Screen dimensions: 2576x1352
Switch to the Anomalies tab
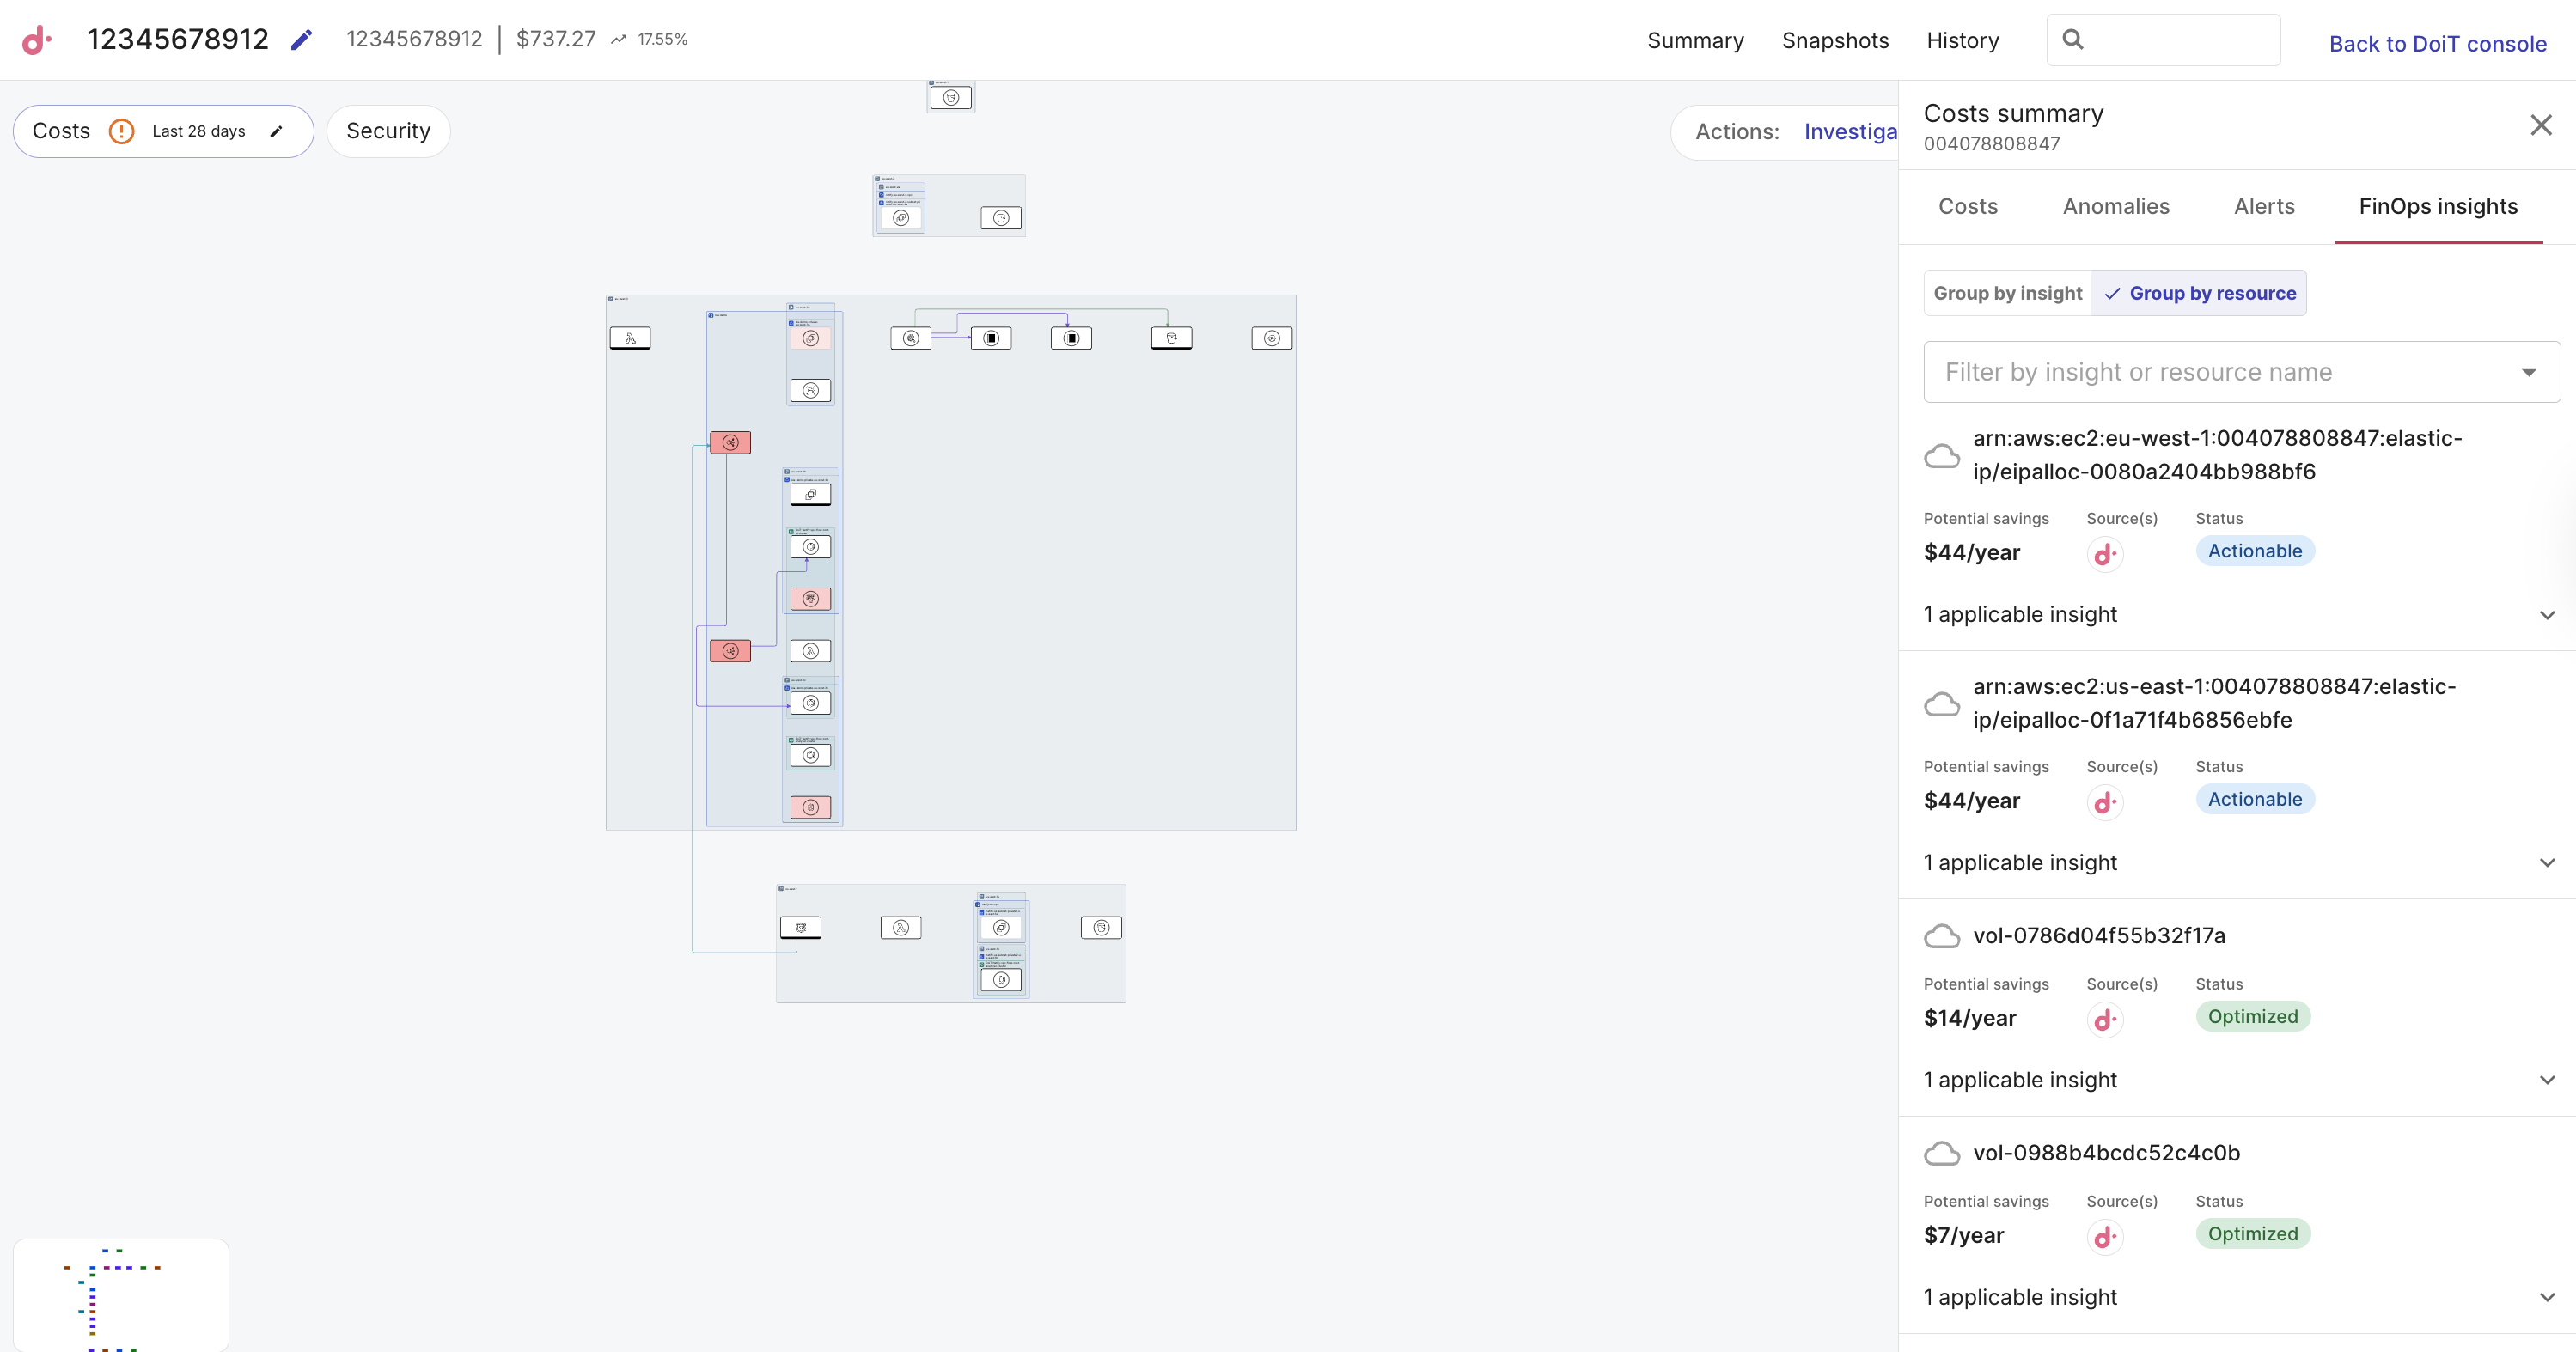(x=2116, y=206)
